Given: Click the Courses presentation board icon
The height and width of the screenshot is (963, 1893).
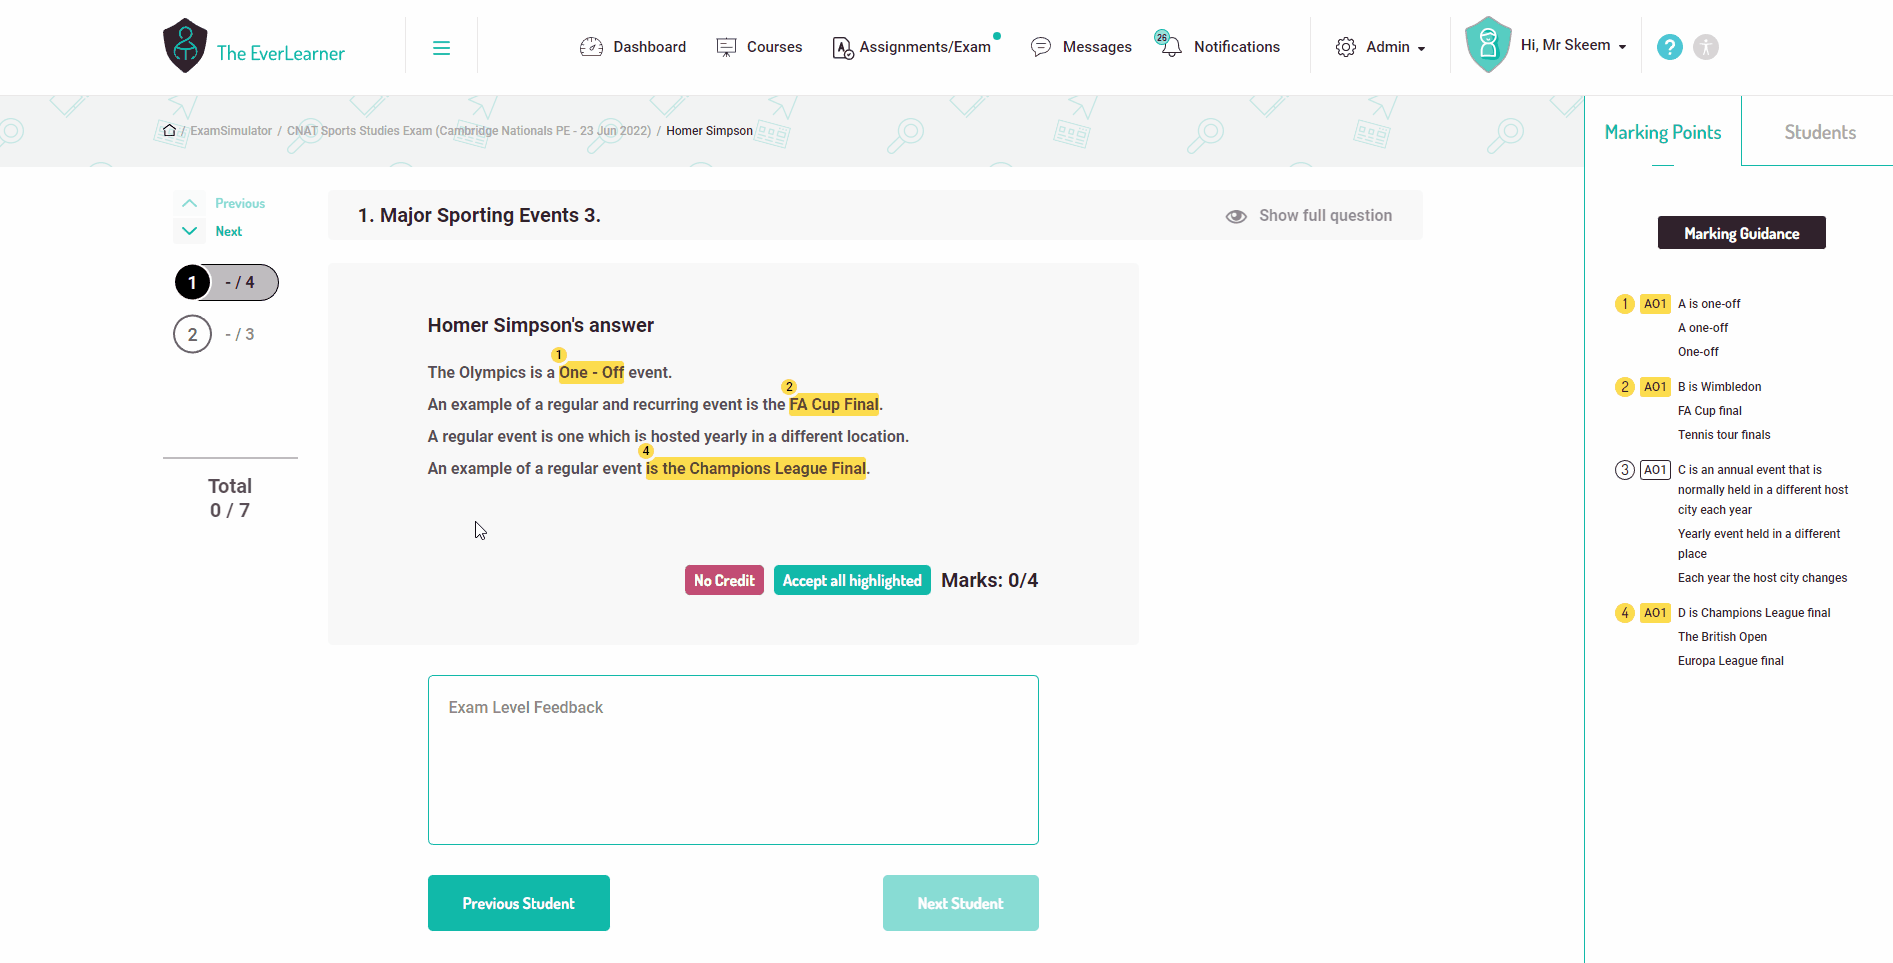Looking at the screenshot, I should [x=726, y=47].
